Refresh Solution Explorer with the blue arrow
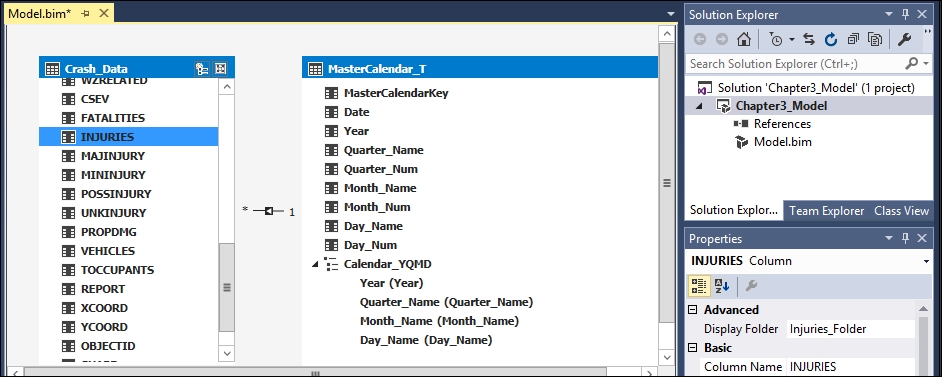 point(831,39)
